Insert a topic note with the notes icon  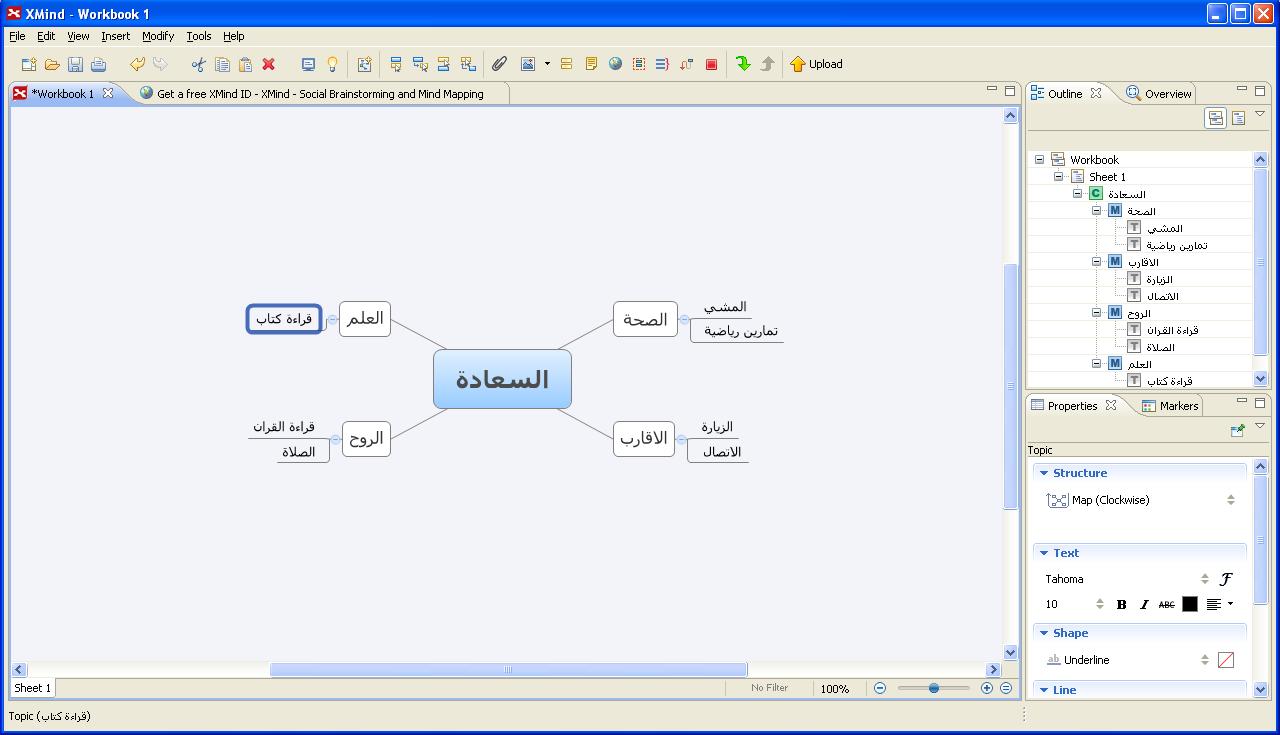[591, 64]
